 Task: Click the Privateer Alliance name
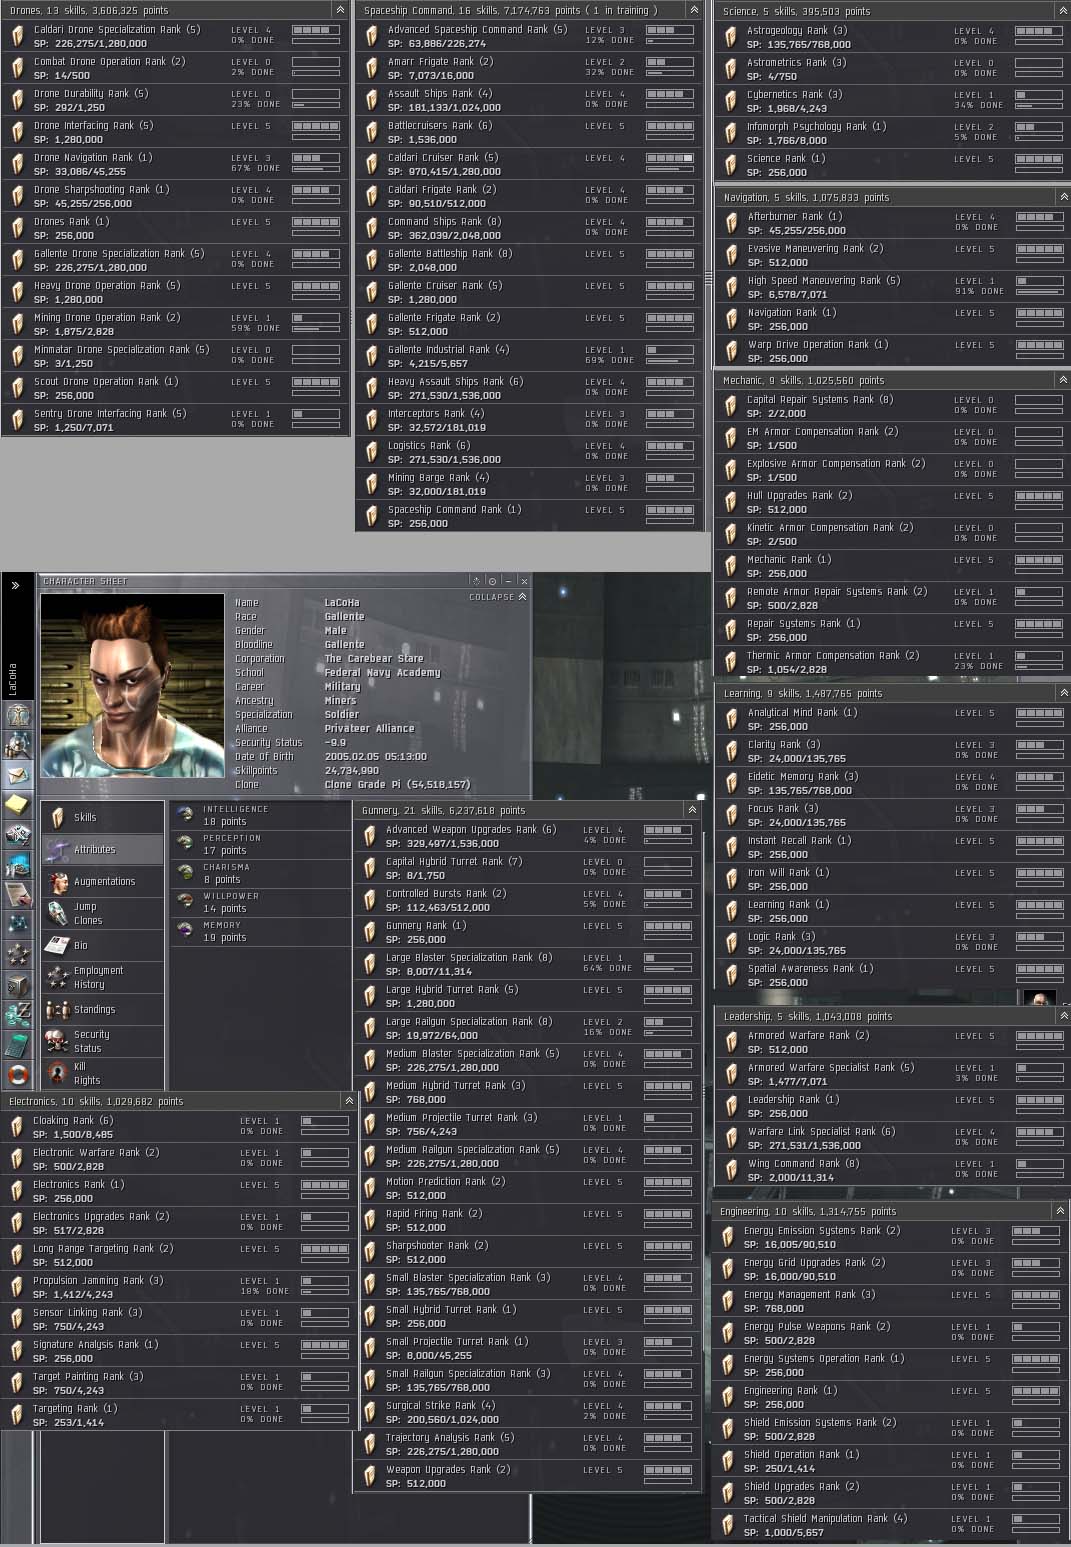369,728
